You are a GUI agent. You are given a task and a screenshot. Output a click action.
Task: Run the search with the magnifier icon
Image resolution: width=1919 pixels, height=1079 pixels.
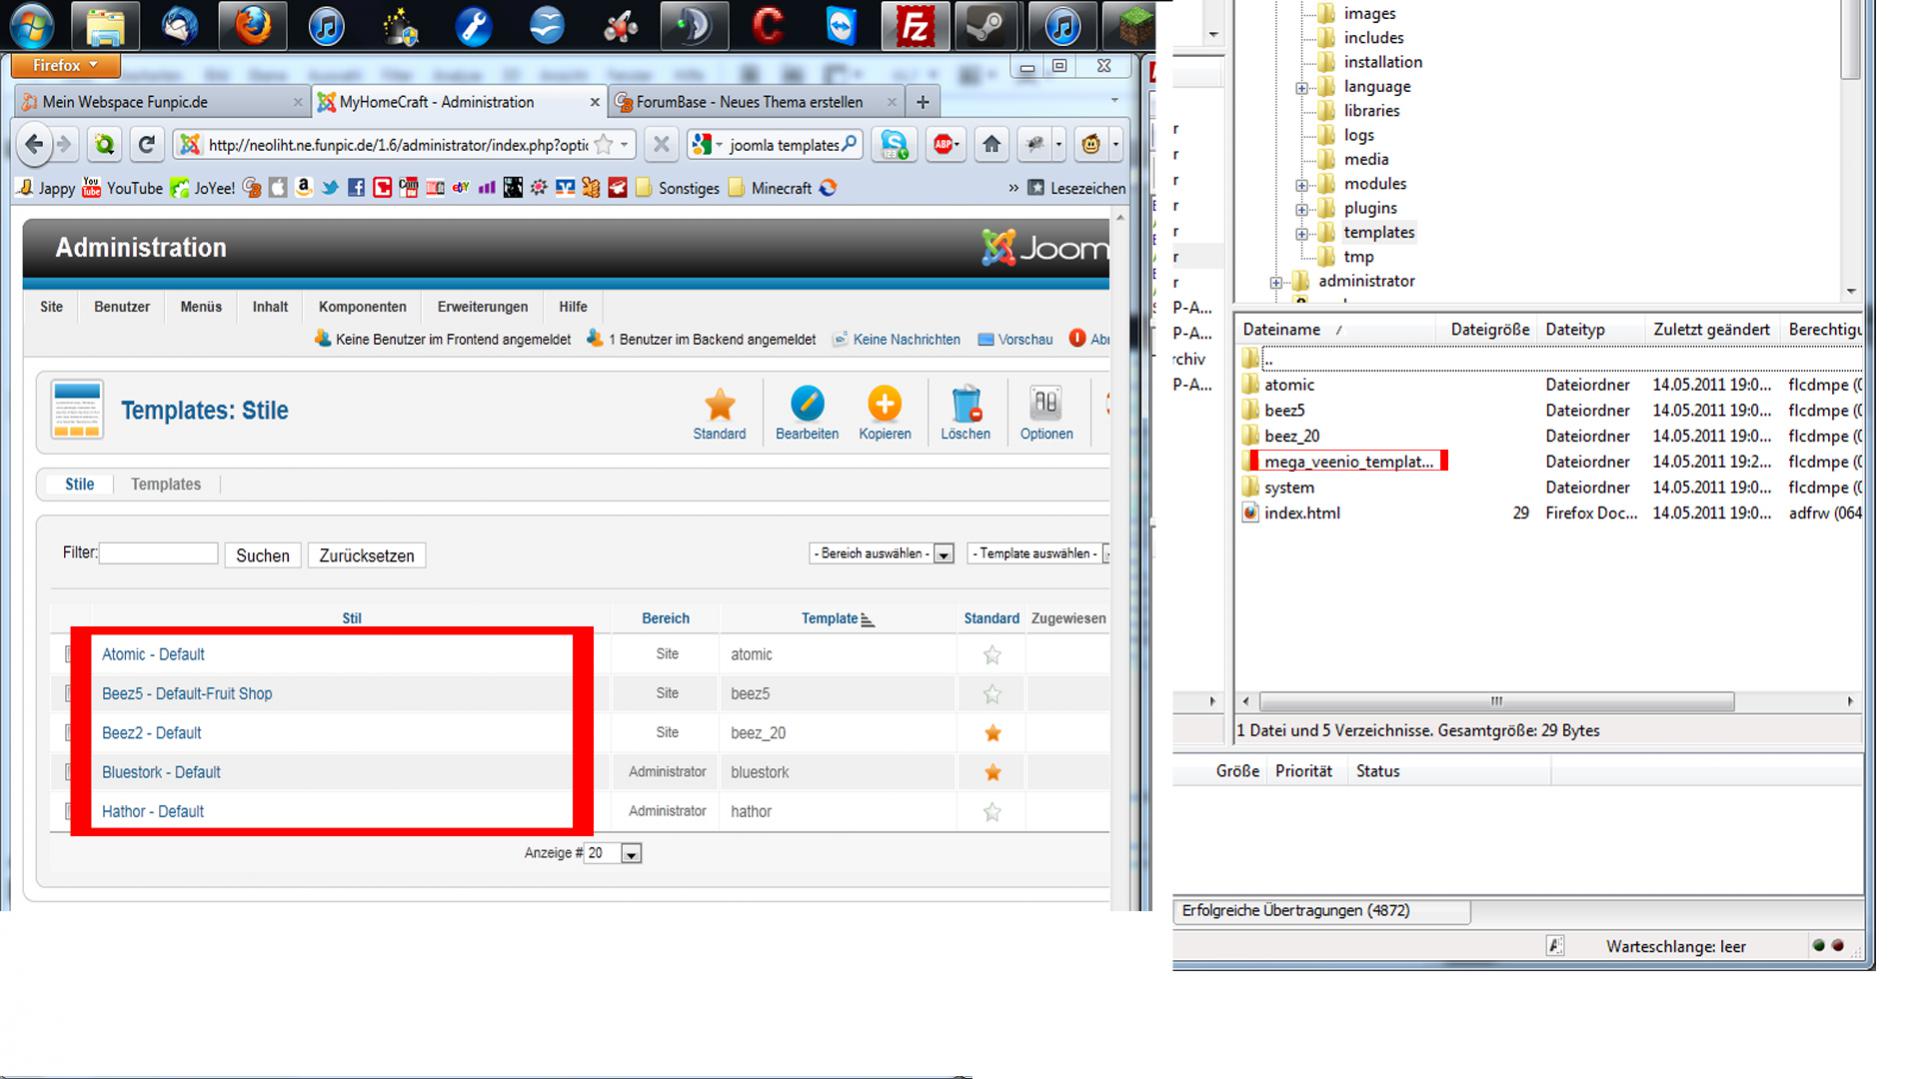(x=850, y=144)
